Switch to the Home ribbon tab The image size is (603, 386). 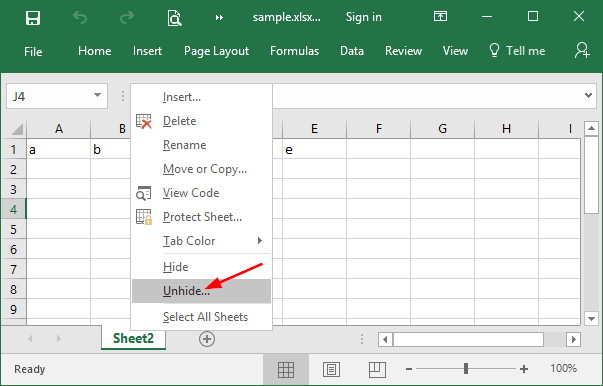coord(95,51)
